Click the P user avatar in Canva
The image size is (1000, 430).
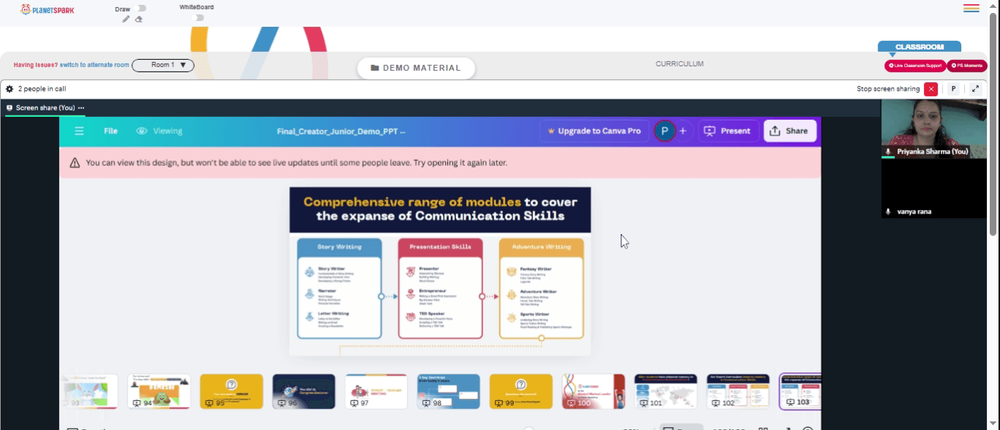click(x=665, y=131)
